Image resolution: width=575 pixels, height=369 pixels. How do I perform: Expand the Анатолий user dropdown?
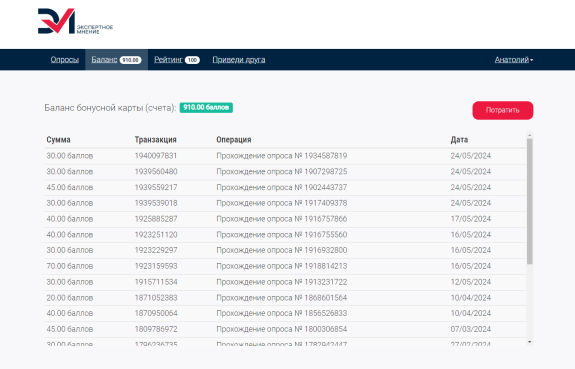514,59
